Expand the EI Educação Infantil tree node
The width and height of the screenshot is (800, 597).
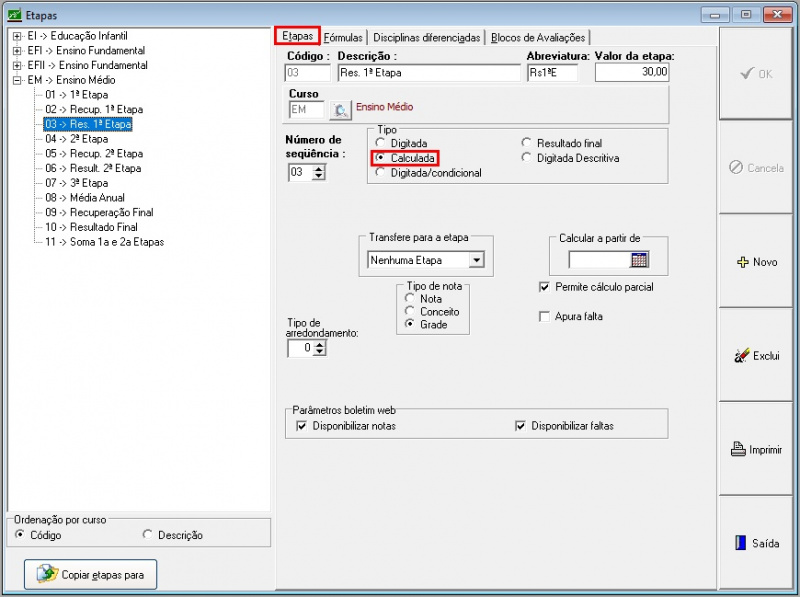(17, 36)
